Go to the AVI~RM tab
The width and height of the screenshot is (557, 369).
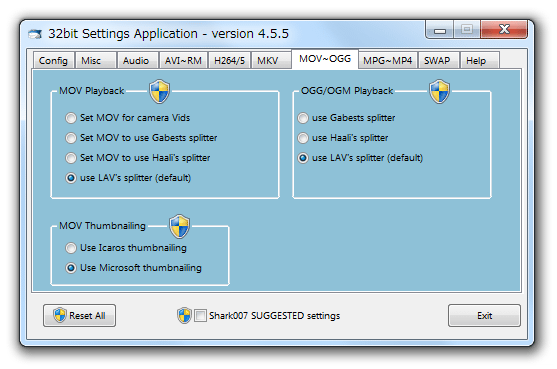[x=183, y=60]
